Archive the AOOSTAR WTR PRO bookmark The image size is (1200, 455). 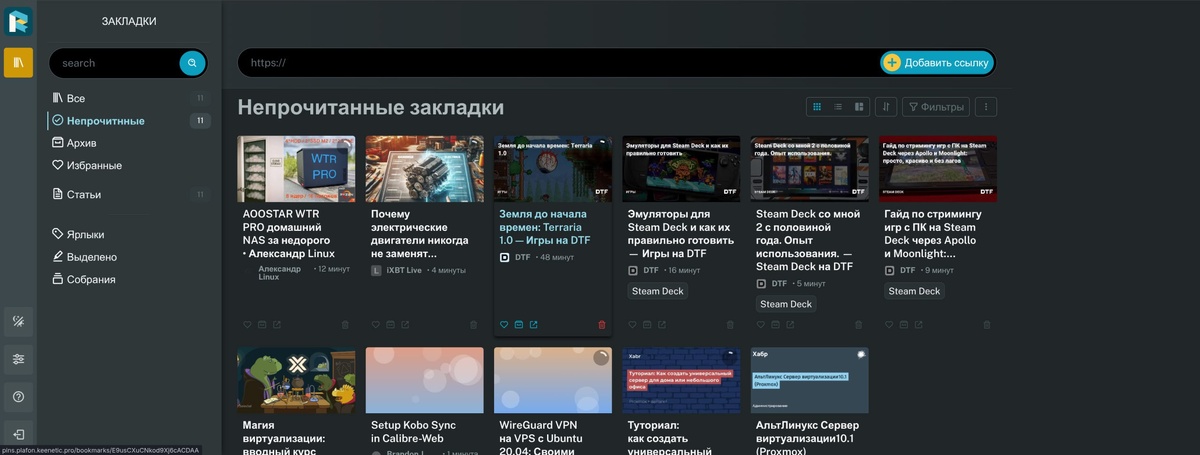coord(262,325)
